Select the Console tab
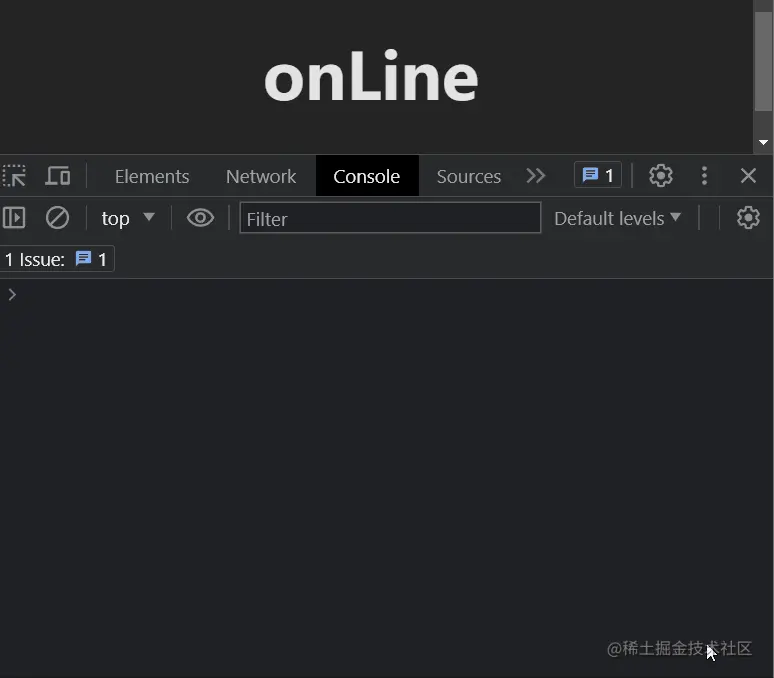Screen dimensions: 774x678 click(x=366, y=176)
